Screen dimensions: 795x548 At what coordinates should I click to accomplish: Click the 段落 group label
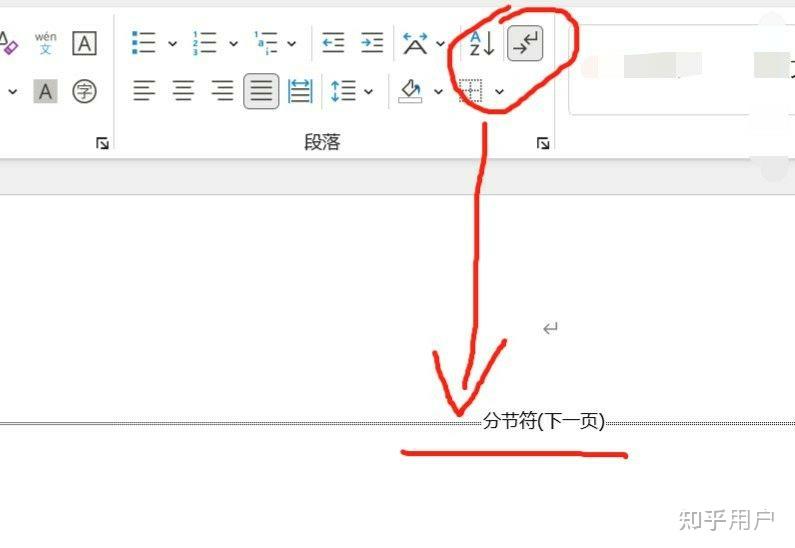(x=322, y=142)
